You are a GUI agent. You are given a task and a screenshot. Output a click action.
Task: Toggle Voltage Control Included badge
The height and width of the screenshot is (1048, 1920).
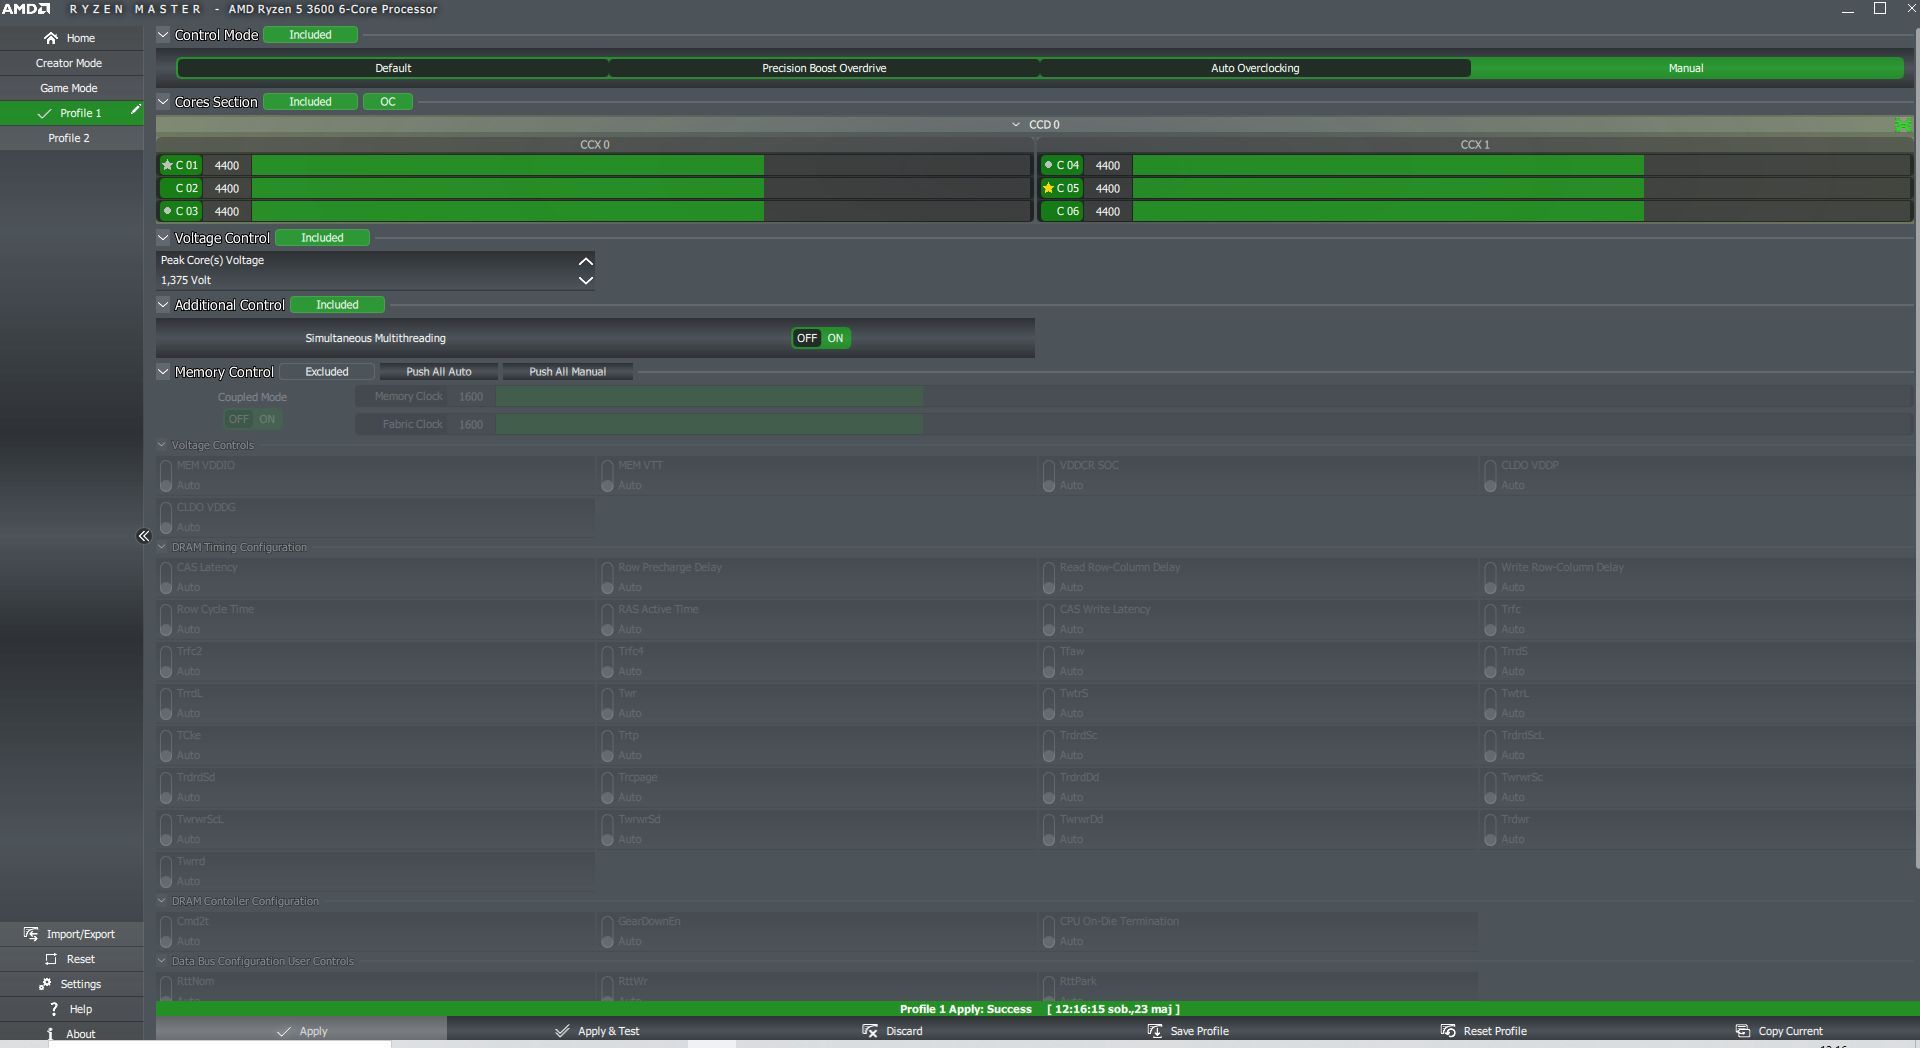[322, 238]
